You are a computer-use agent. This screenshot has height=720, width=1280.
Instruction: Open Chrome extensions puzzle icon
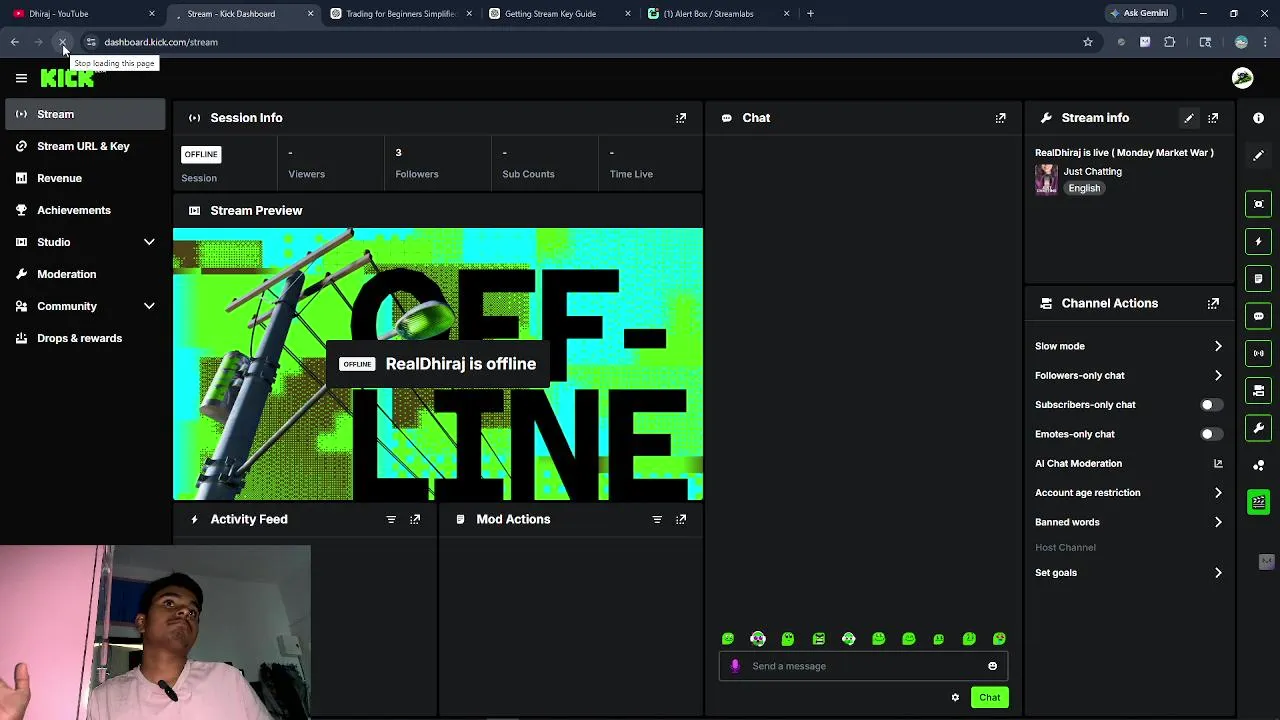point(1169,42)
